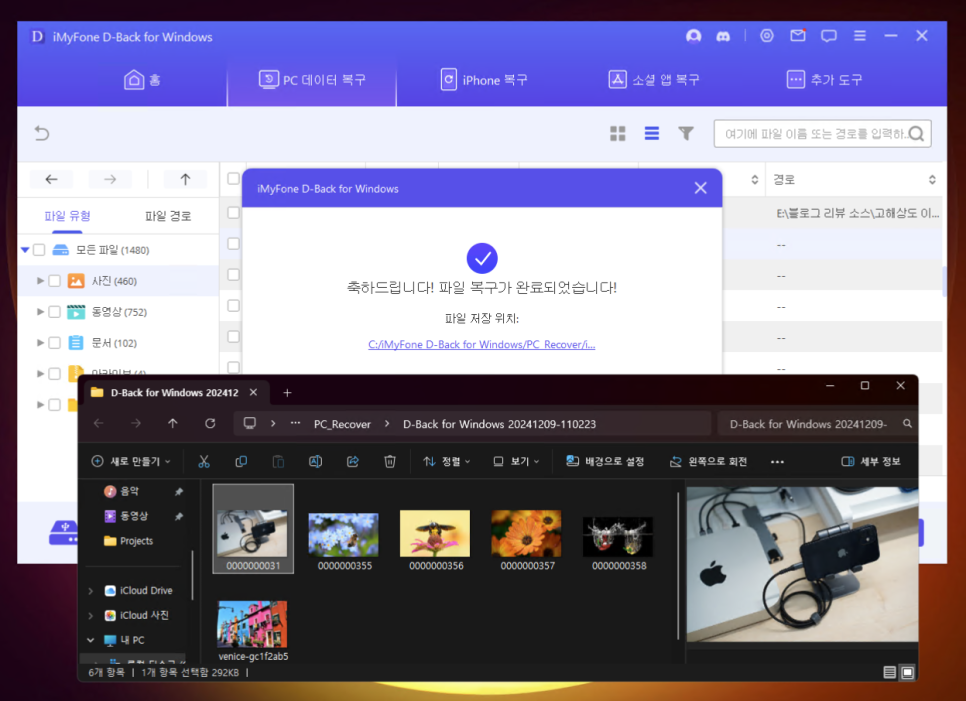Expand iCloud Drive in Explorer sidebar
Screen dimensions: 966x701
tap(91, 591)
